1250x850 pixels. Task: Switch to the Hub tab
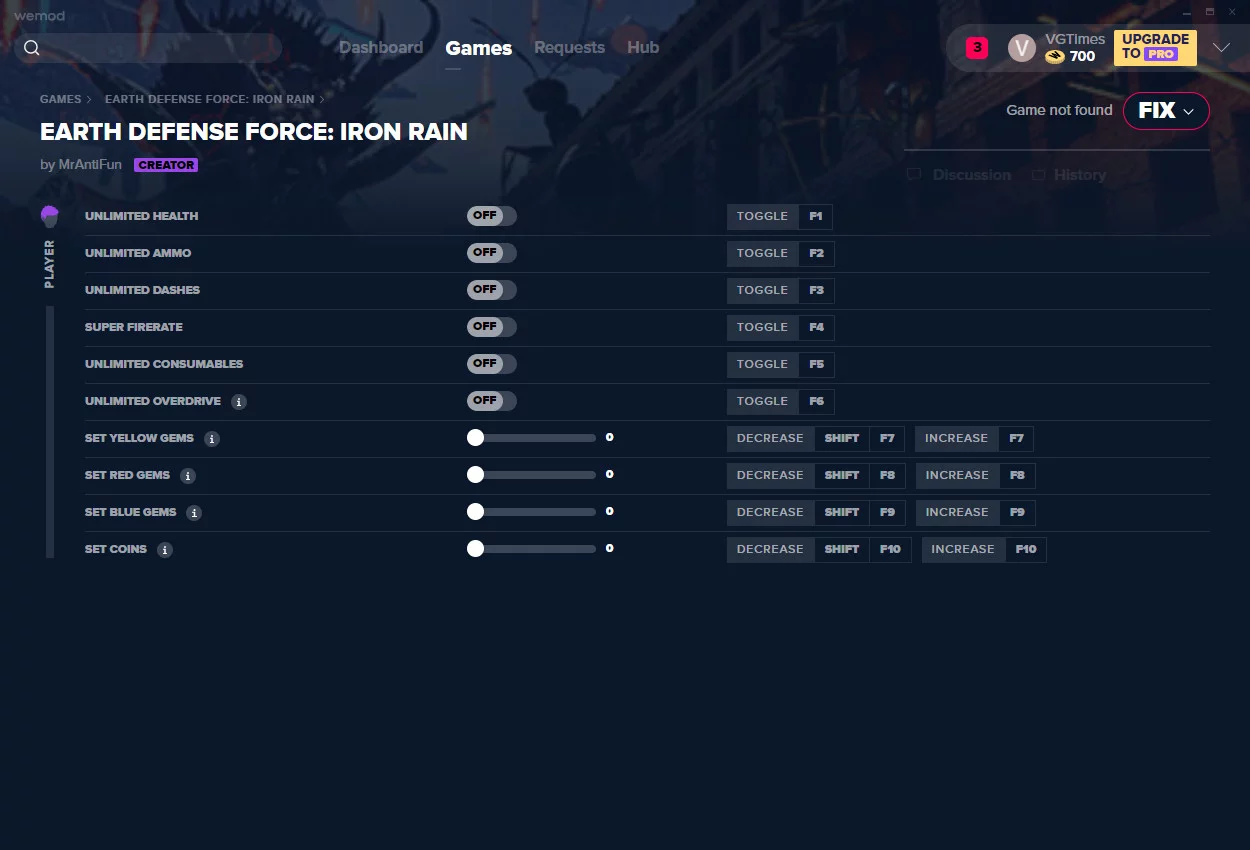point(643,48)
